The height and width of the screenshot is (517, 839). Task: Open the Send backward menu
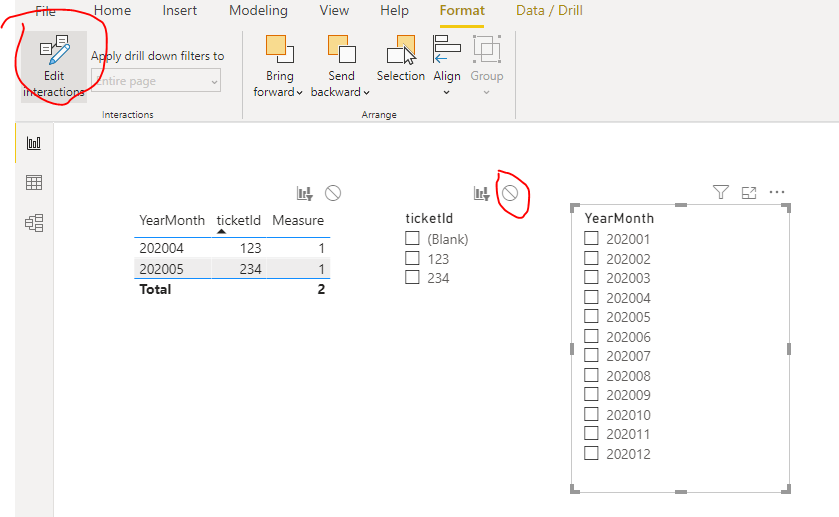tap(340, 66)
